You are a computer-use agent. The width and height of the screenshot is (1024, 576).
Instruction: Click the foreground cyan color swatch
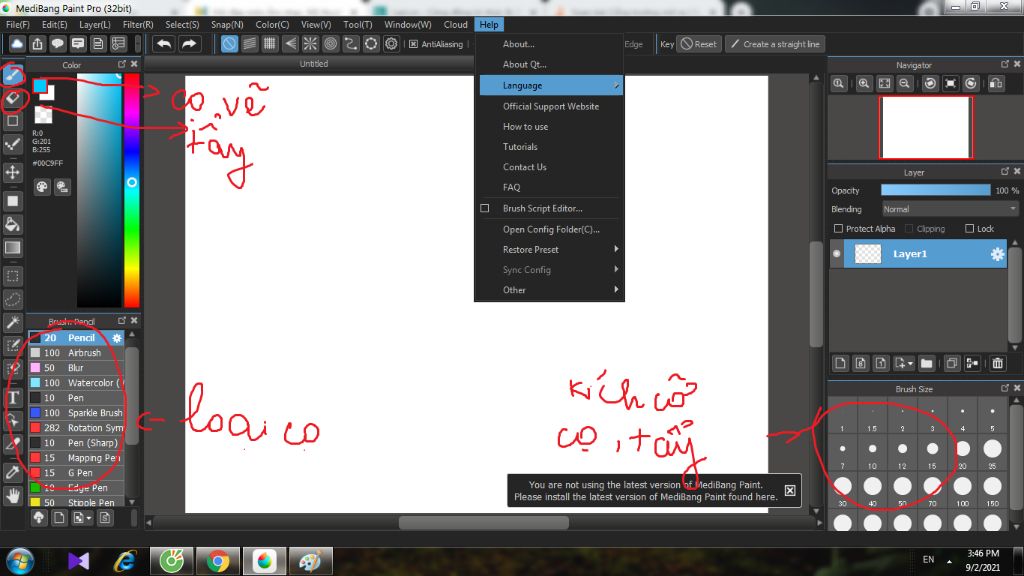(x=40, y=86)
